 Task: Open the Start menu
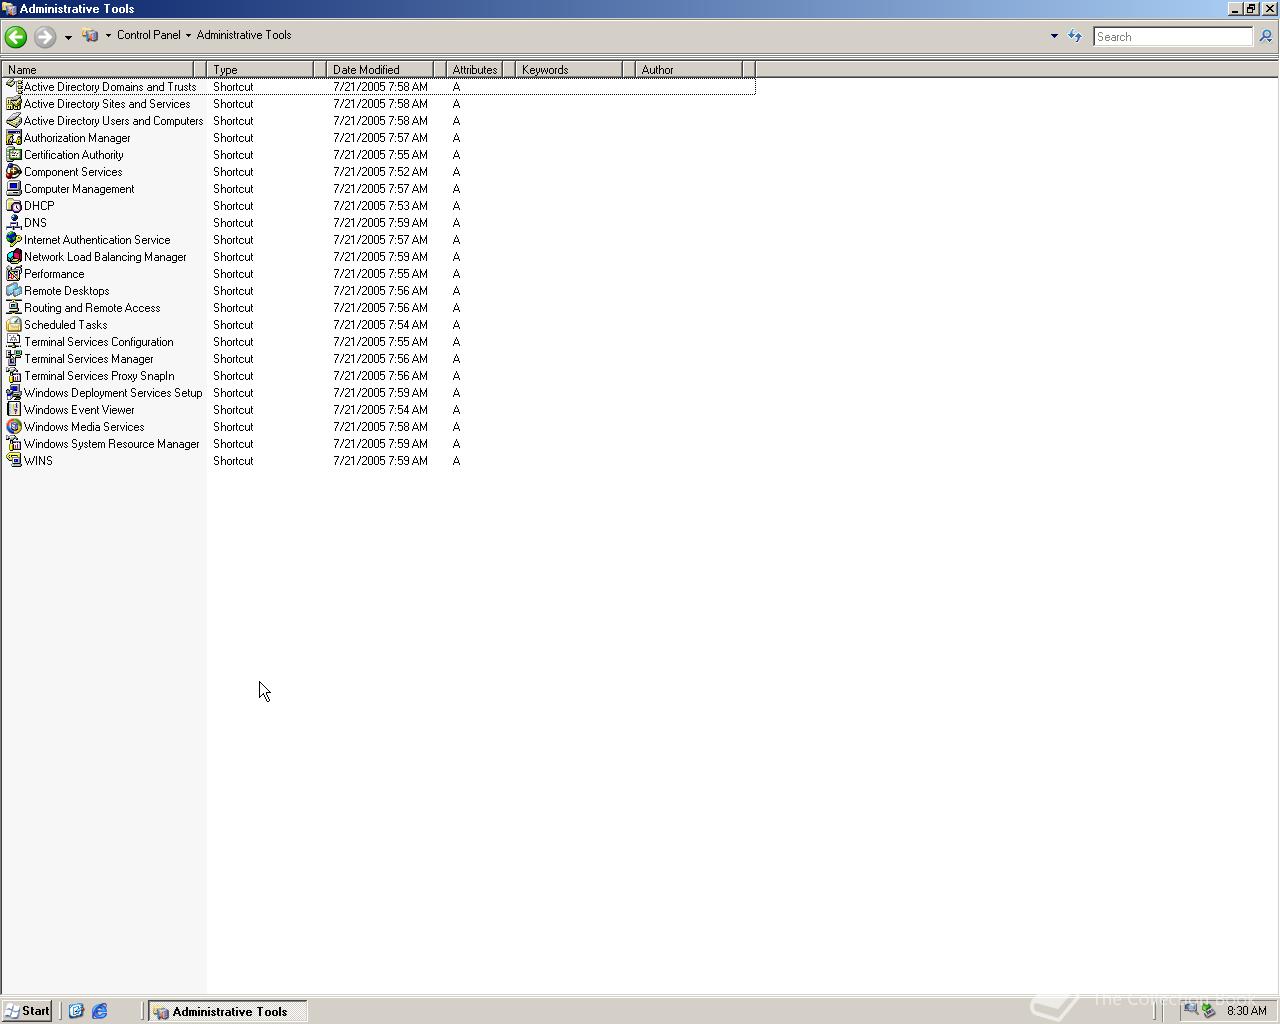click(x=27, y=1011)
